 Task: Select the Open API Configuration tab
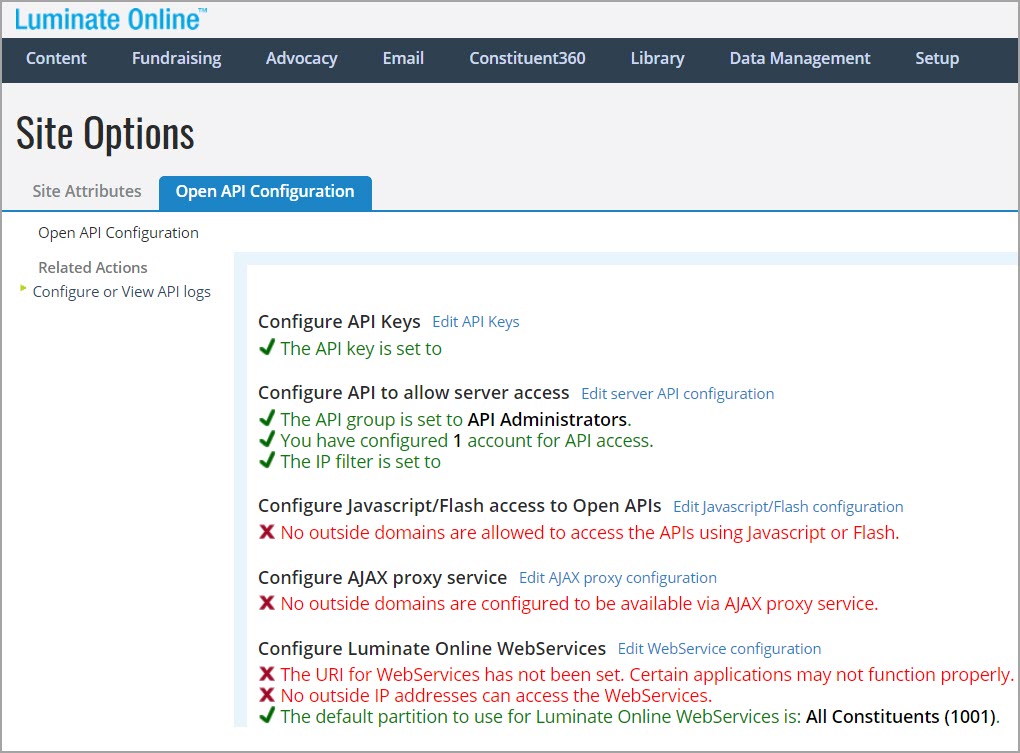click(x=265, y=192)
